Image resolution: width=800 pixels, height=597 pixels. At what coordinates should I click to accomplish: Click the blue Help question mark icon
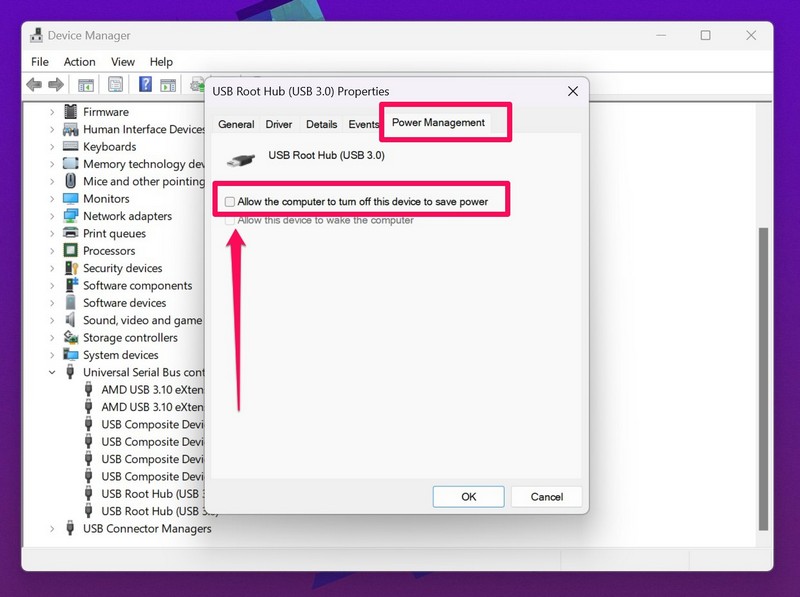pos(145,85)
